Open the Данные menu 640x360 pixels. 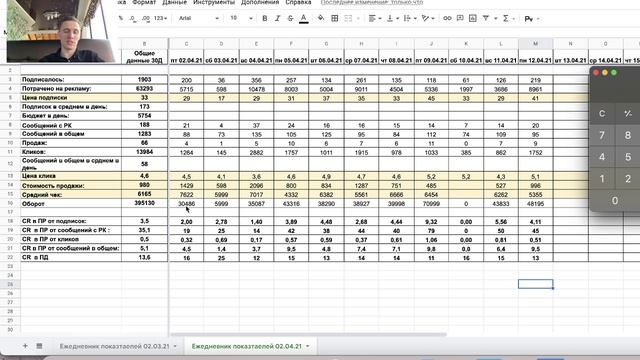(174, 2)
